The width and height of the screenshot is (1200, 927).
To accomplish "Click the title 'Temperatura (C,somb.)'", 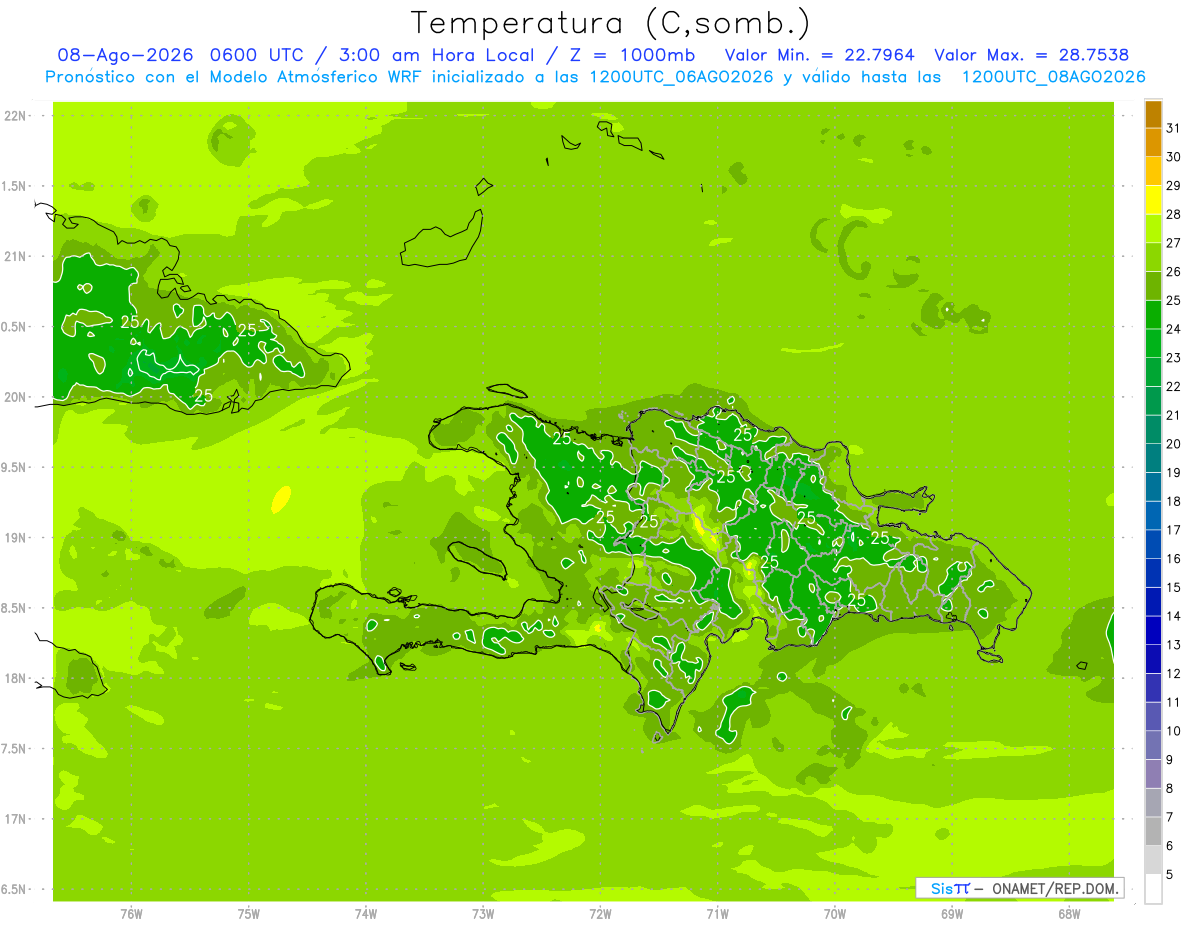I will click(610, 23).
